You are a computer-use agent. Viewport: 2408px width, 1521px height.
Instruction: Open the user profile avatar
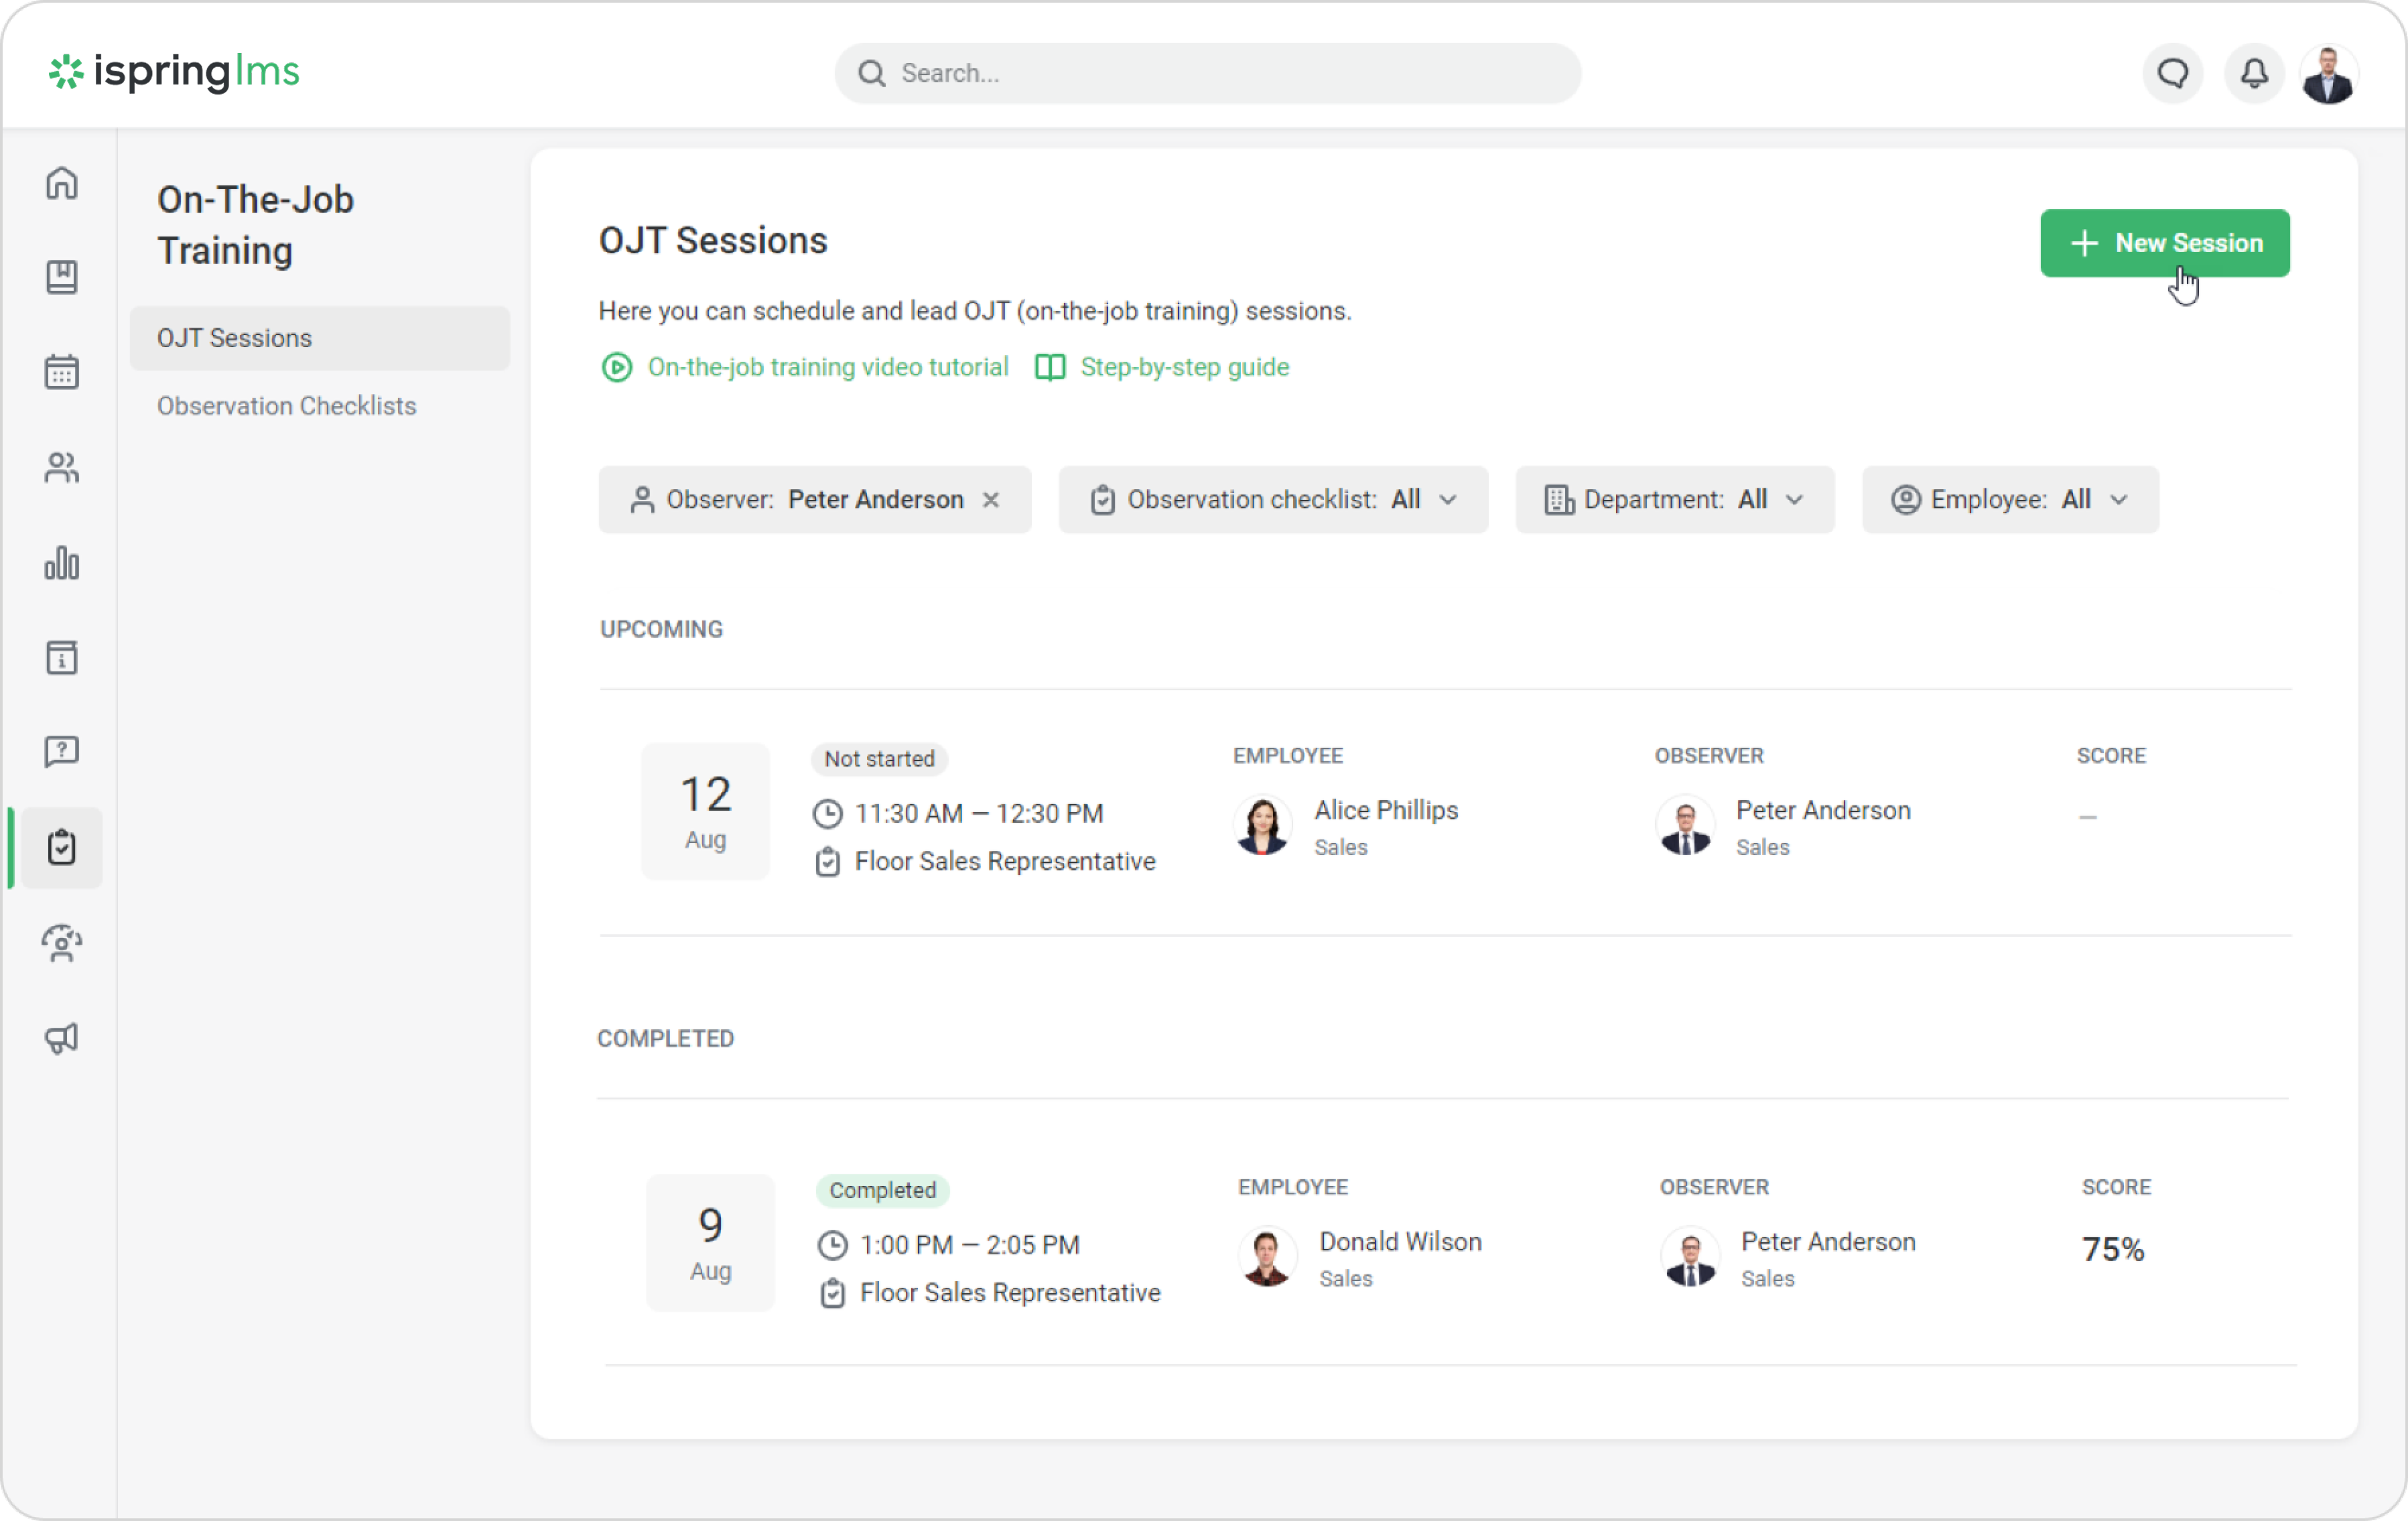(x=2328, y=73)
